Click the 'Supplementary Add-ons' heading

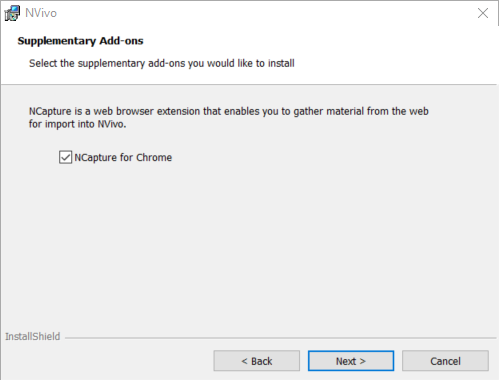pos(80,41)
